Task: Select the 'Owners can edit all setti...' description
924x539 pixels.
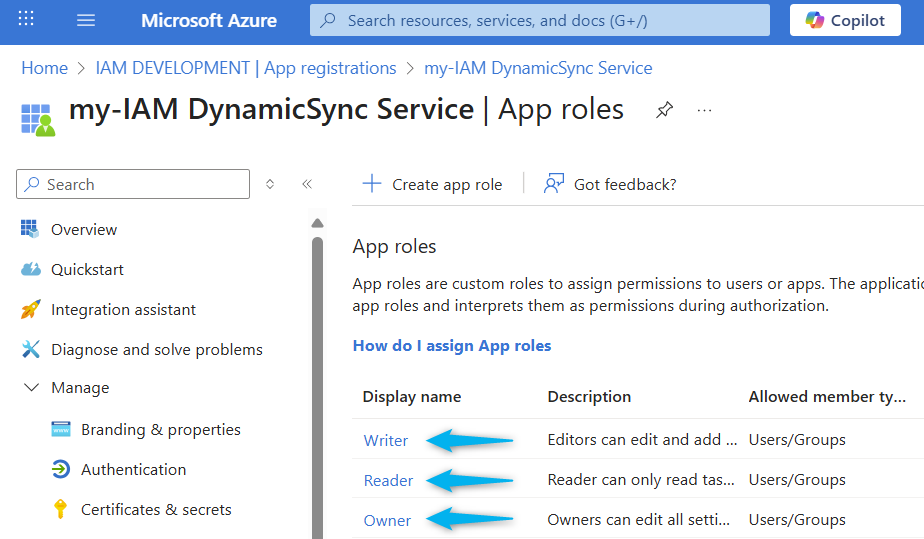Action: 639,520
